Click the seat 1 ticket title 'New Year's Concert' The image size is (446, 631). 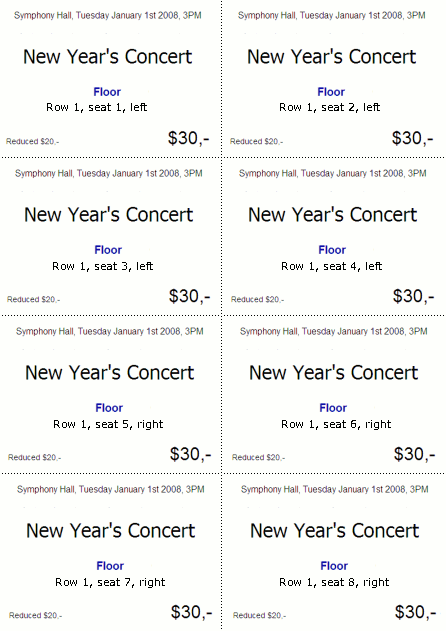(107, 56)
